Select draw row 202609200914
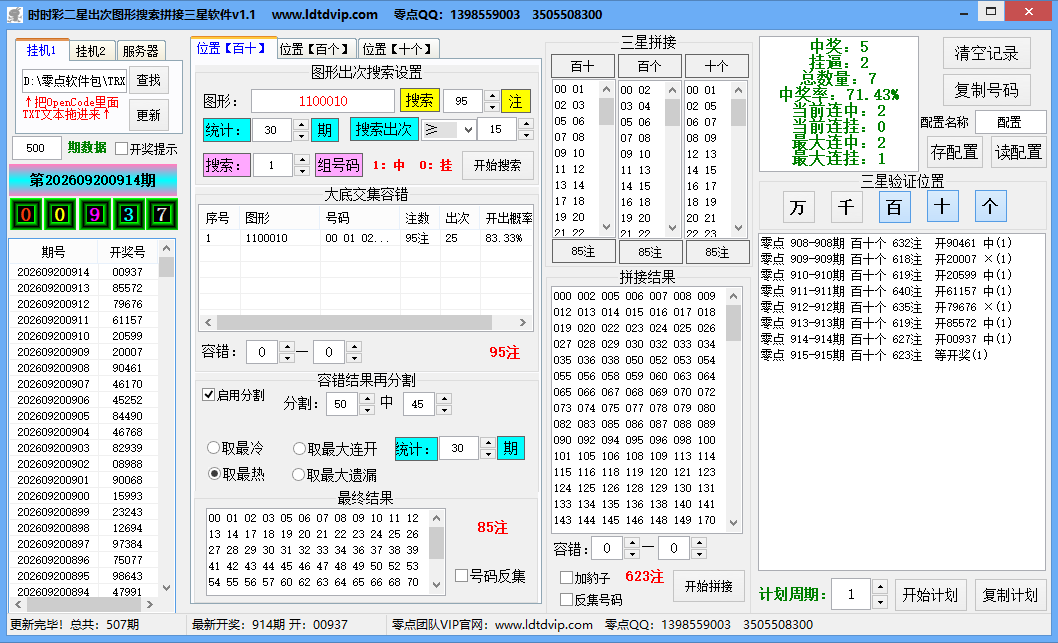The height and width of the screenshot is (643, 1058). click(84, 272)
